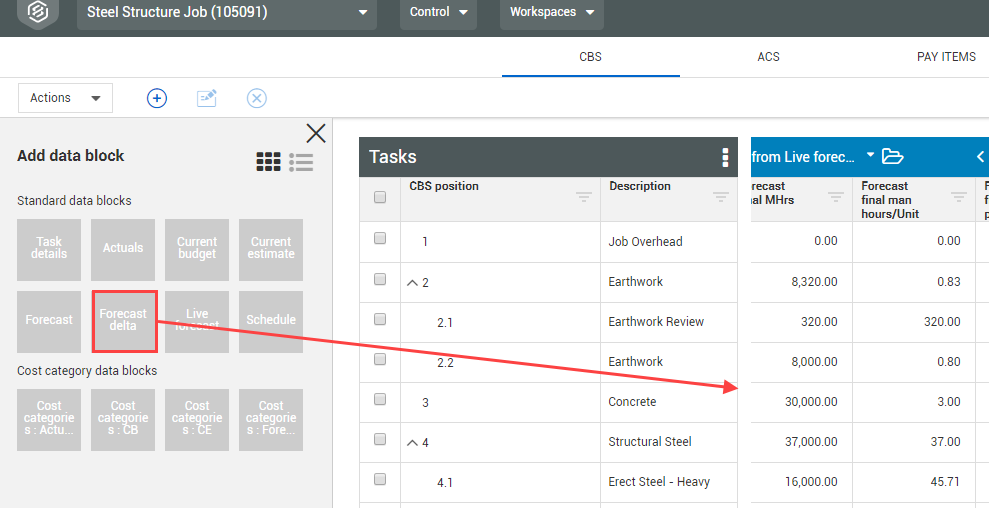989x508 pixels.
Task: Open the Workspaces menu
Action: click(551, 13)
